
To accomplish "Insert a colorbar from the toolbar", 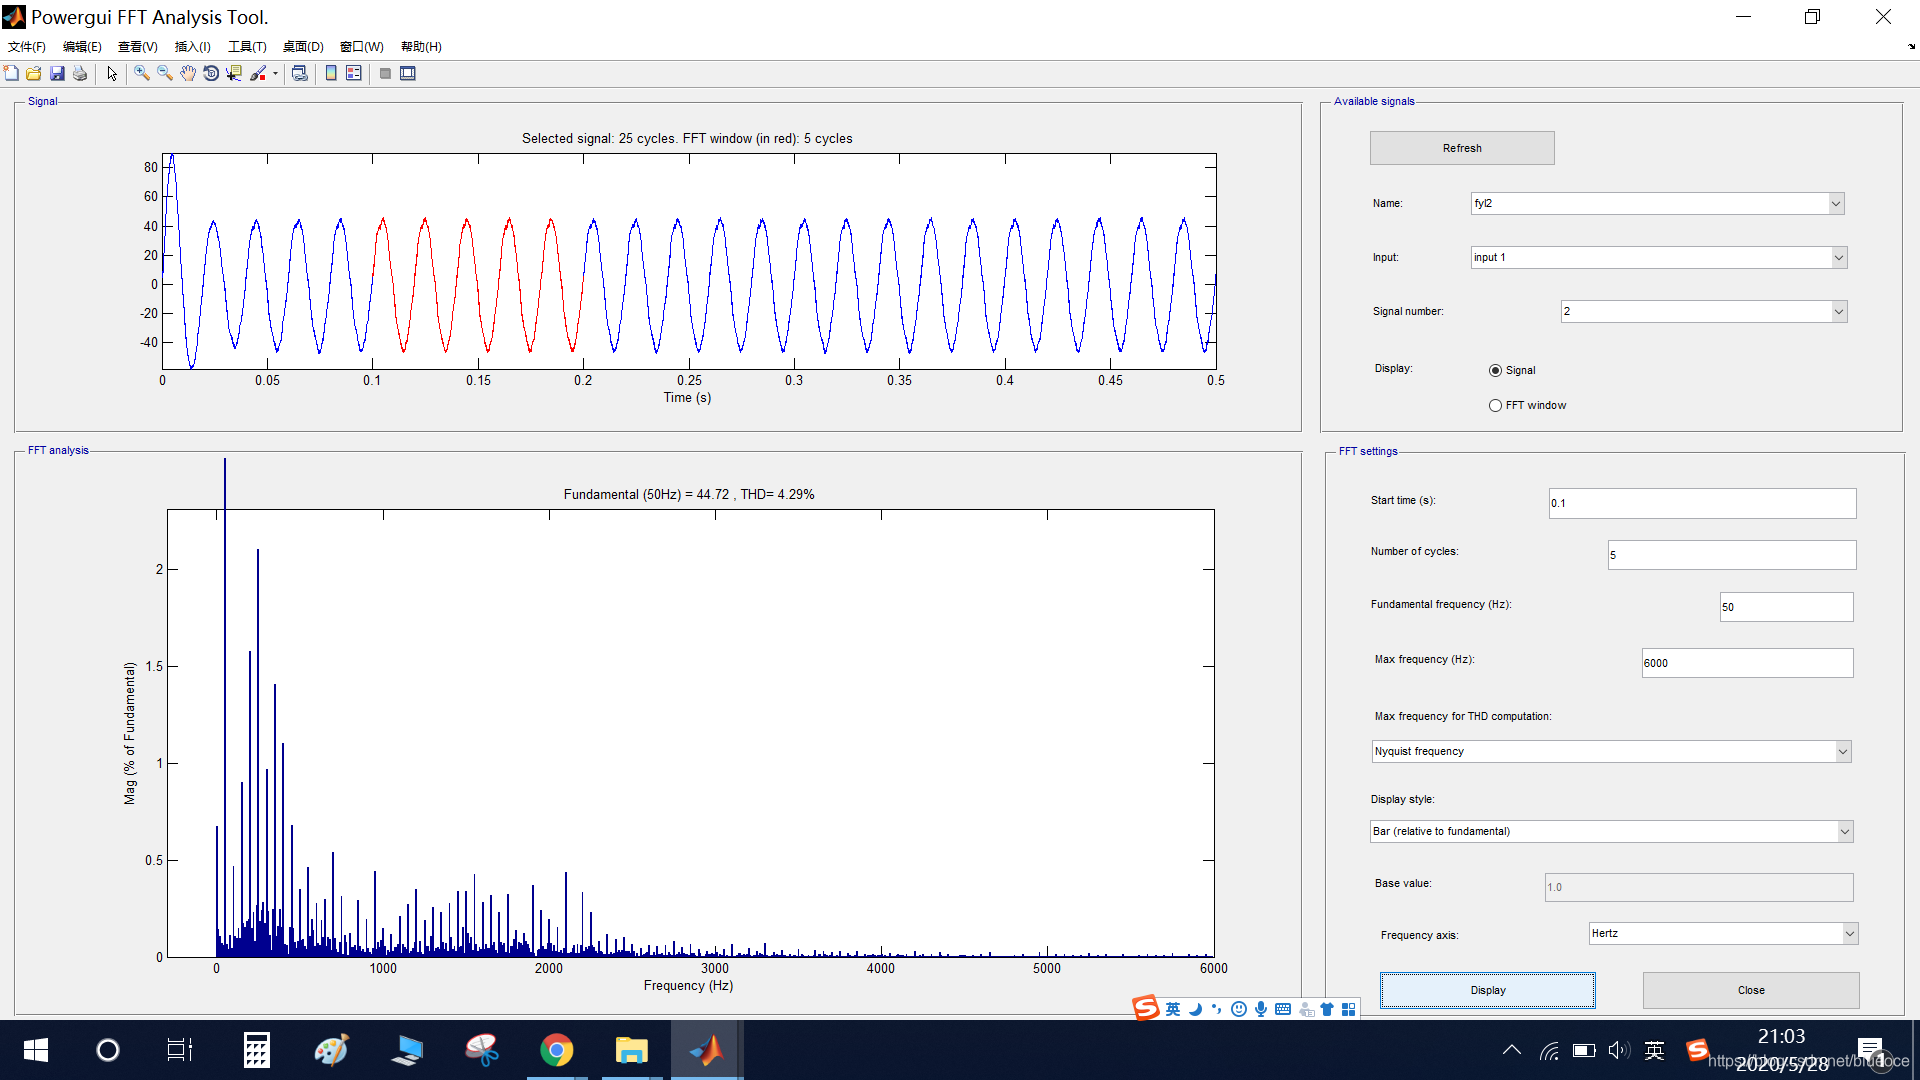I will click(x=331, y=73).
